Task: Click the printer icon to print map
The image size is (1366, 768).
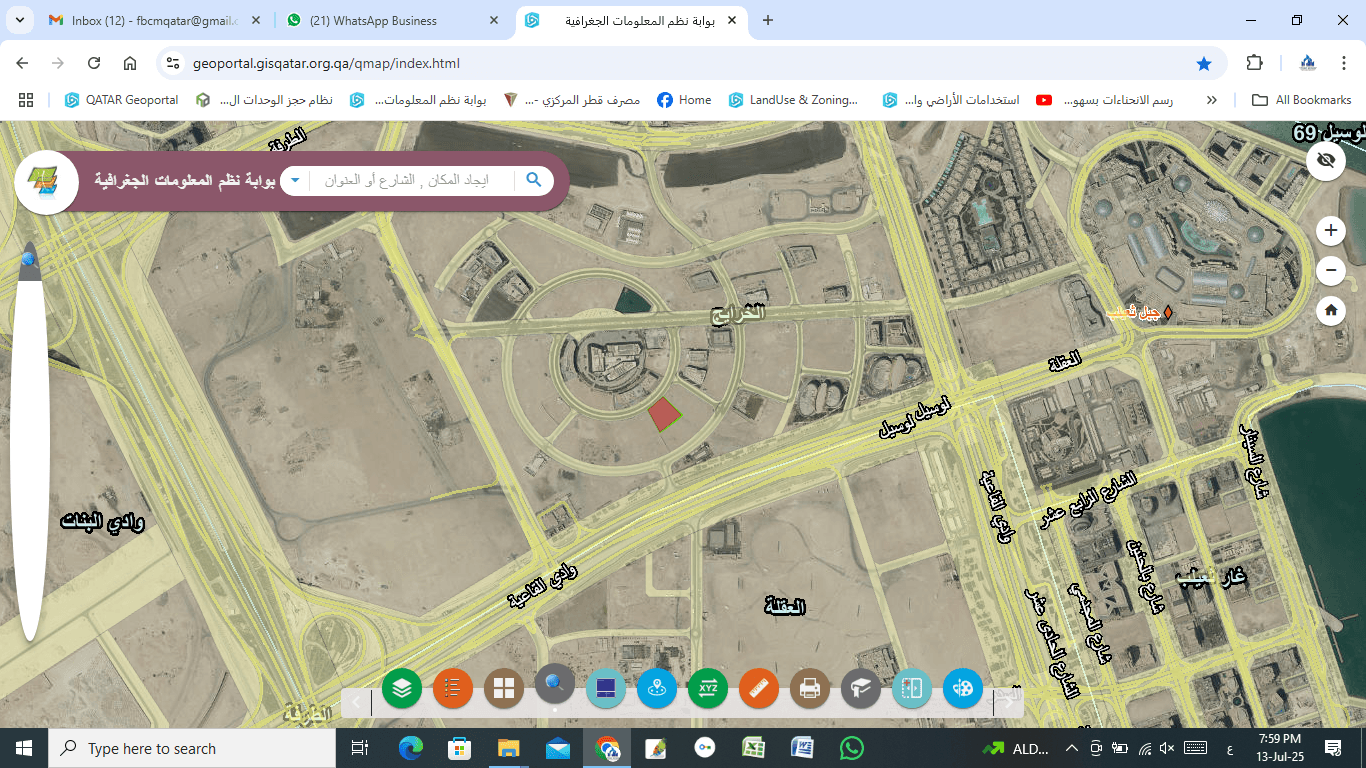Action: point(810,688)
